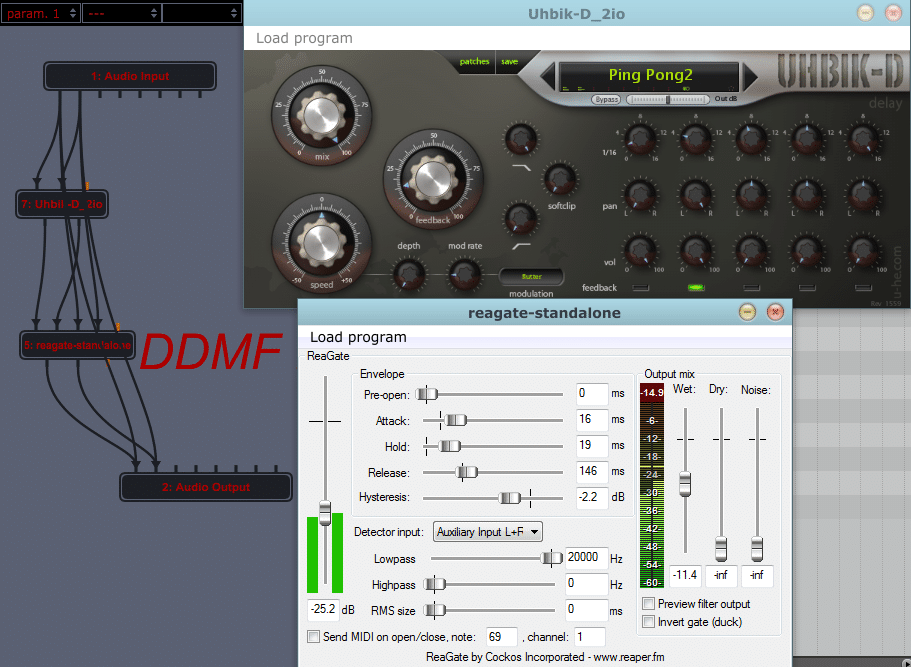Click the next preset arrow in Uhbik-D
This screenshot has height=667, width=911.
point(750,76)
